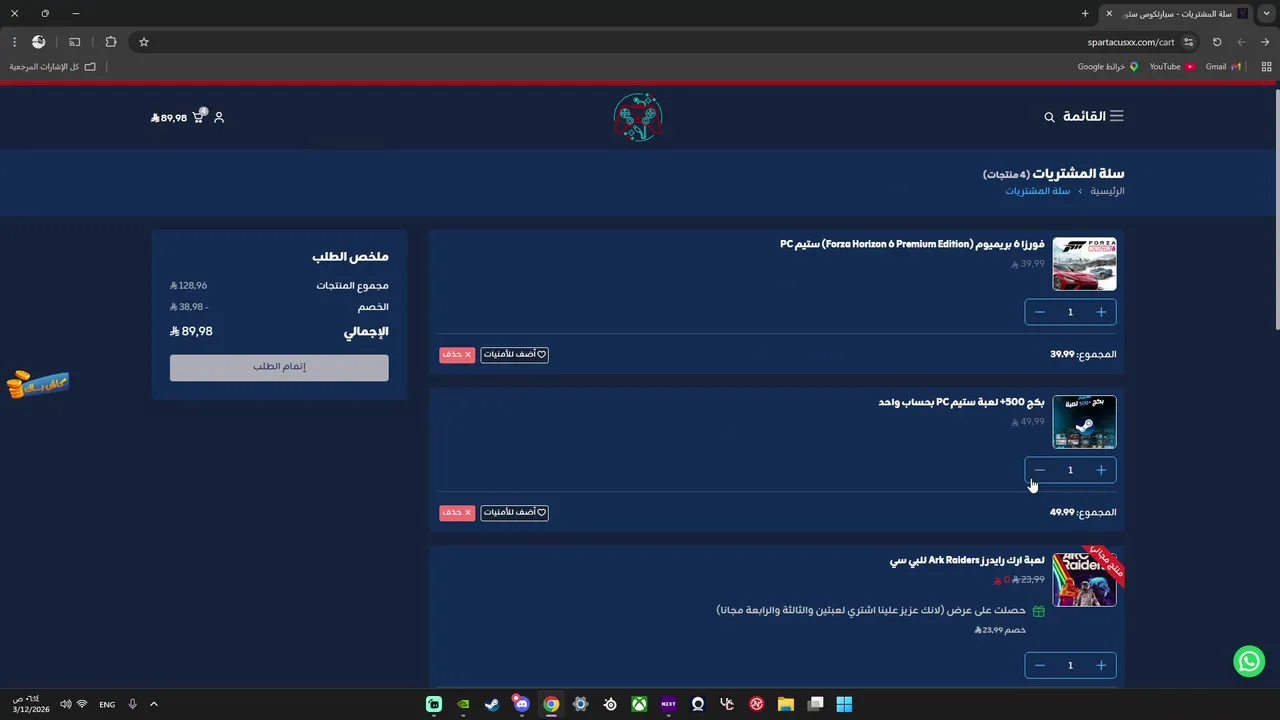Viewport: 1280px width, 720px height.
Task: Go to الرئيسية breadcrumb link
Action: pyautogui.click(x=1107, y=191)
